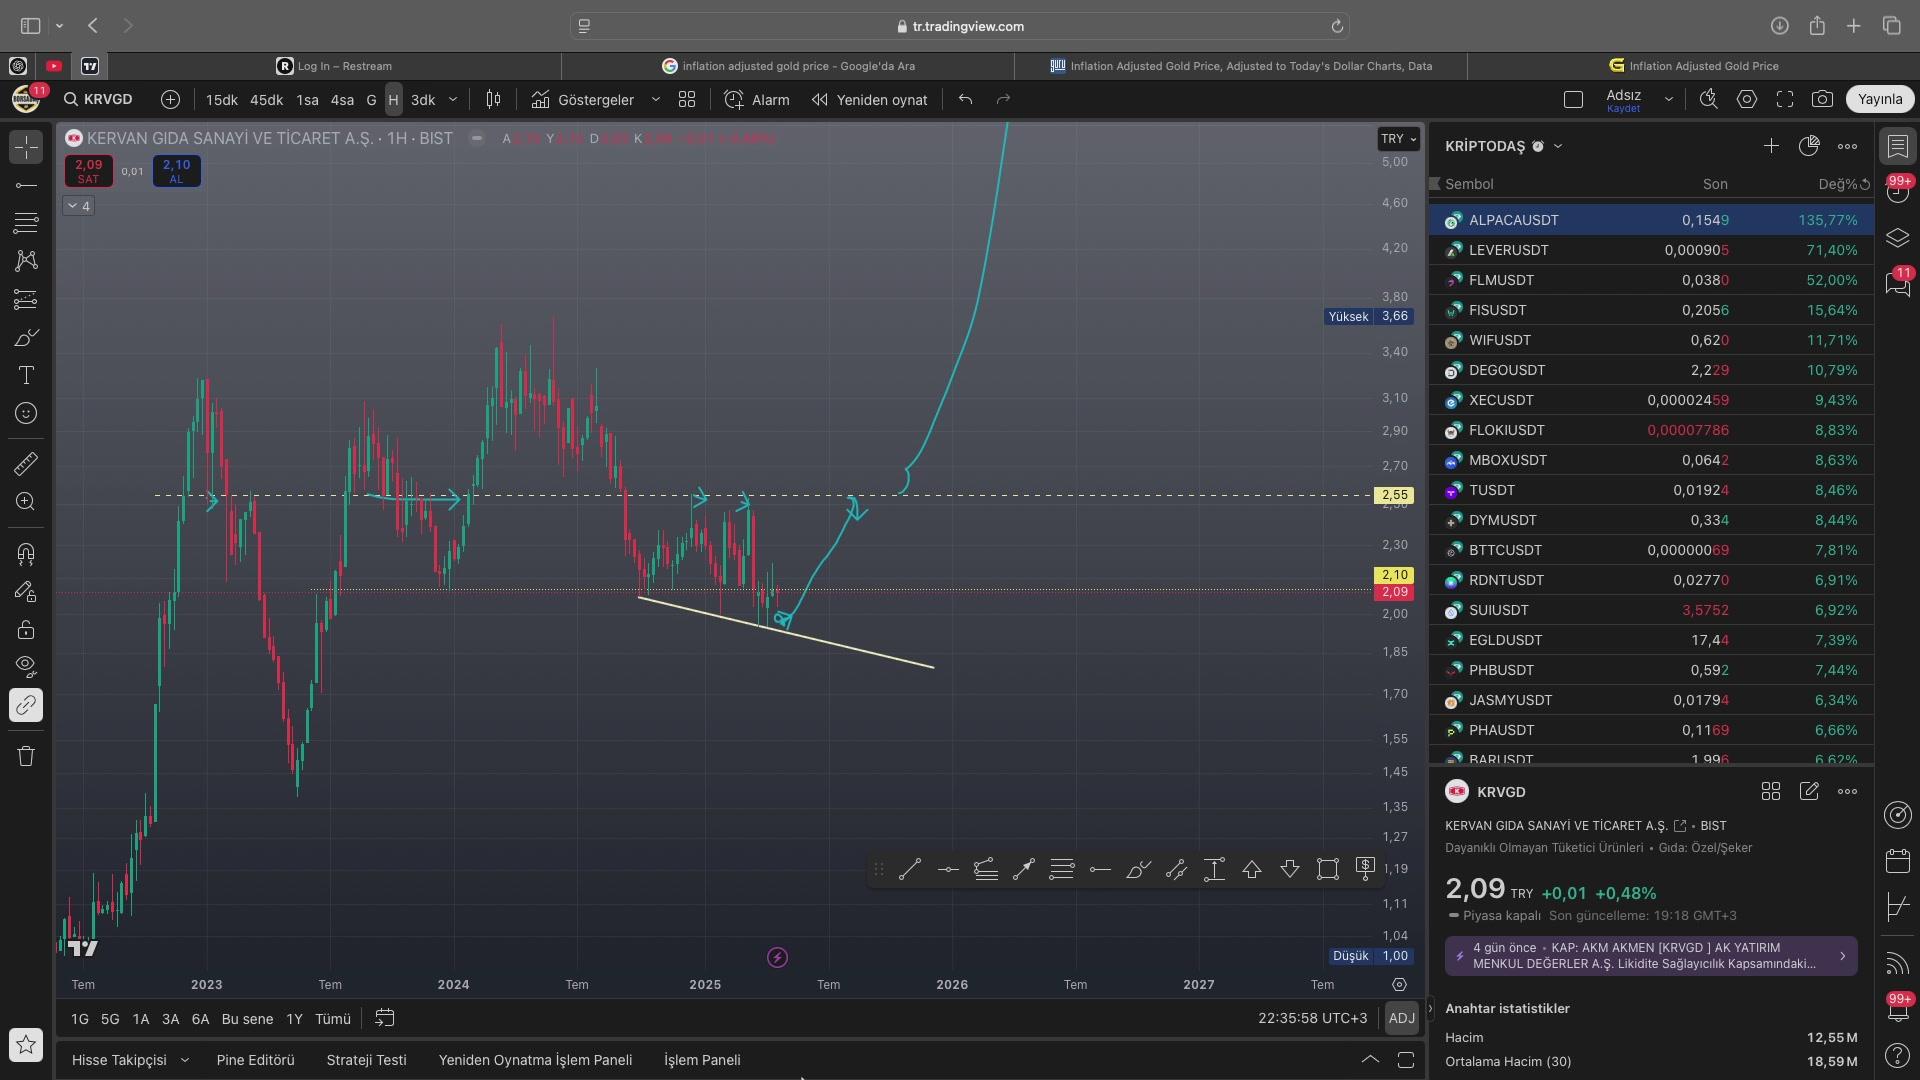Toggle hide all drawings eye icon

click(26, 667)
